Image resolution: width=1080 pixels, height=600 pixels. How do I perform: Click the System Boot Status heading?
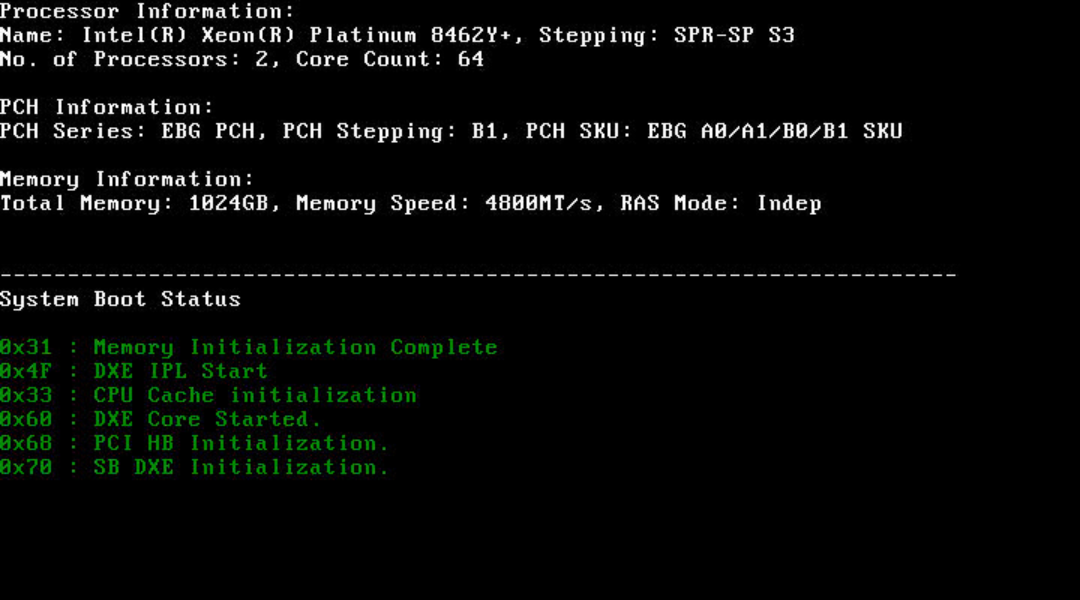121,299
